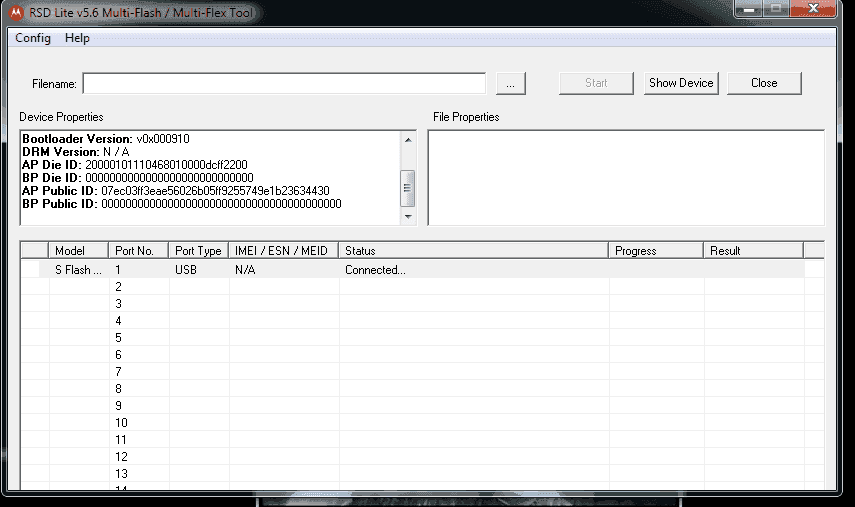855x507 pixels.
Task: Click the Status column header
Action: click(473, 251)
